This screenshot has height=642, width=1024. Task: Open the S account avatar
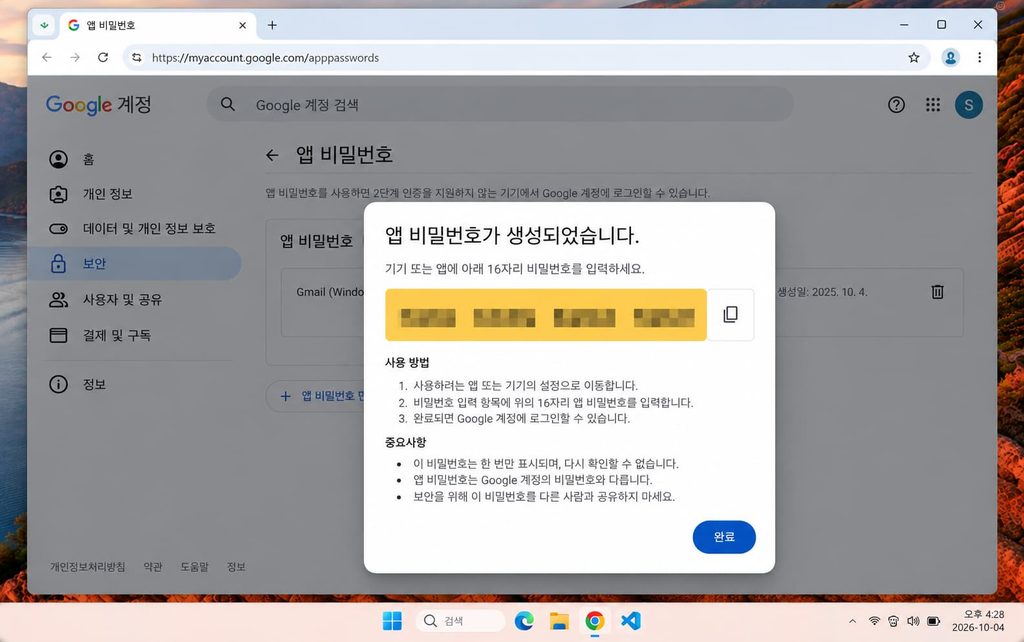(968, 104)
